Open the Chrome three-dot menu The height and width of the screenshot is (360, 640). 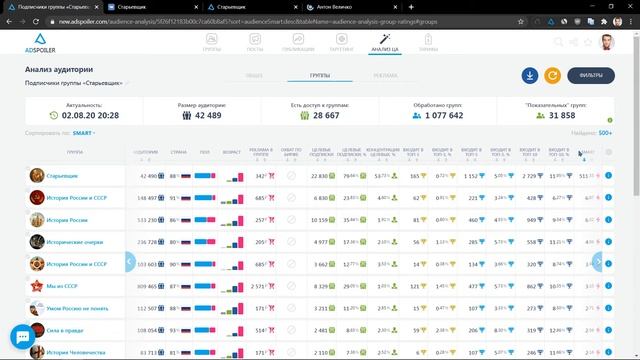(631, 22)
